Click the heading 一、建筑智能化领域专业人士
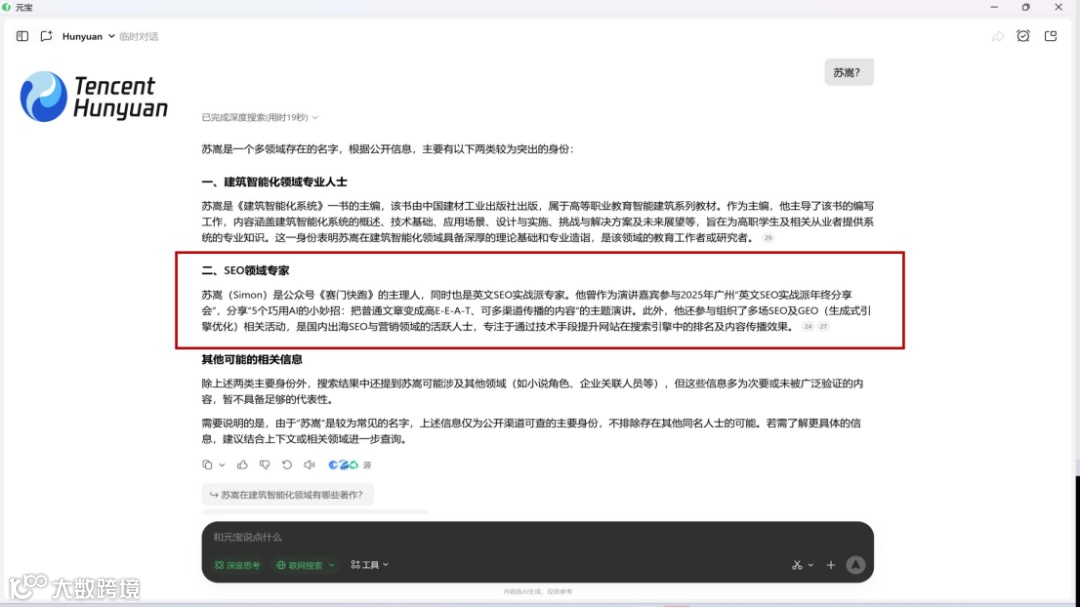This screenshot has height=608, width=1080. tap(274, 182)
